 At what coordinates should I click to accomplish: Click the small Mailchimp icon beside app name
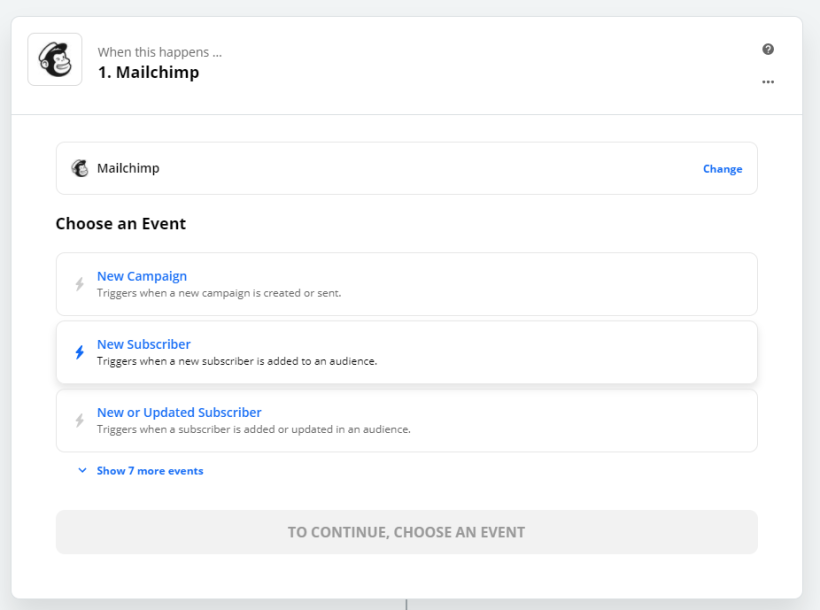coord(80,168)
